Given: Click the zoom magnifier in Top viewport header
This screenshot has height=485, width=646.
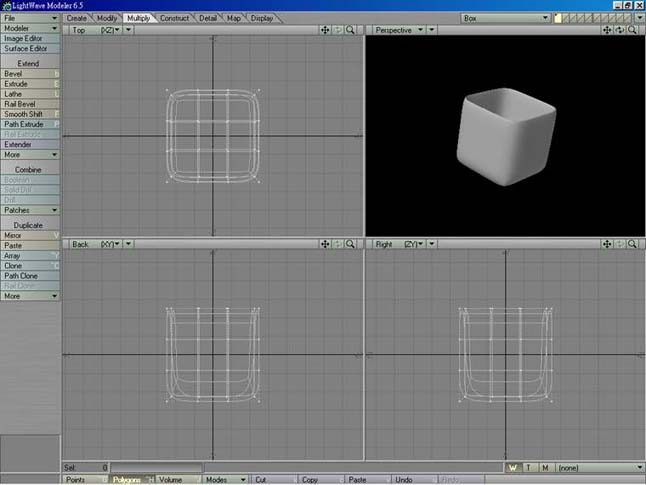Looking at the screenshot, I should click(x=350, y=30).
